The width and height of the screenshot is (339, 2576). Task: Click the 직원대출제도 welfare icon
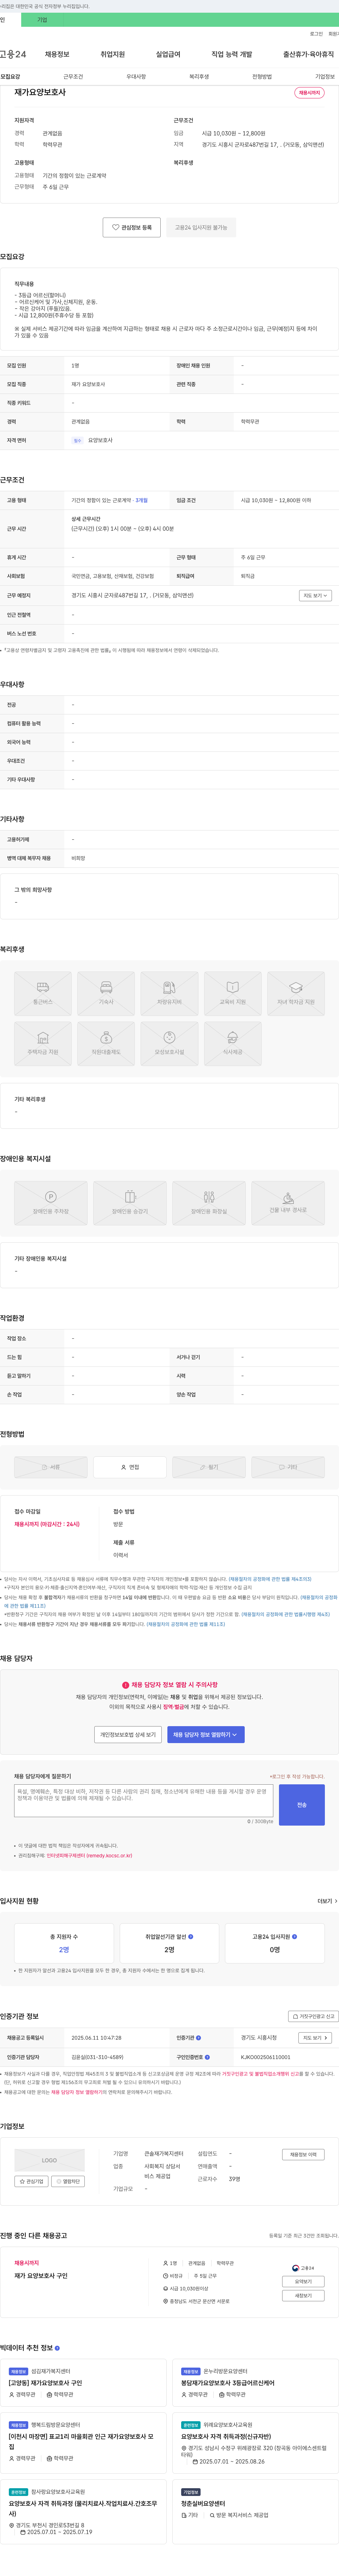click(106, 1044)
